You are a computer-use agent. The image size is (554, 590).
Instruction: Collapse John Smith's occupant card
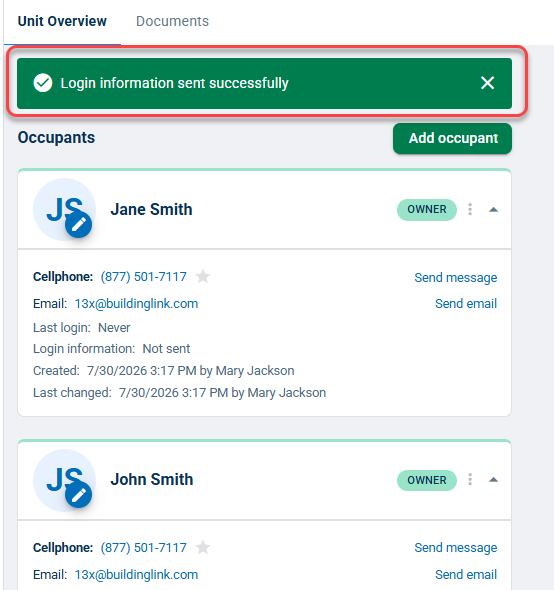click(493, 480)
